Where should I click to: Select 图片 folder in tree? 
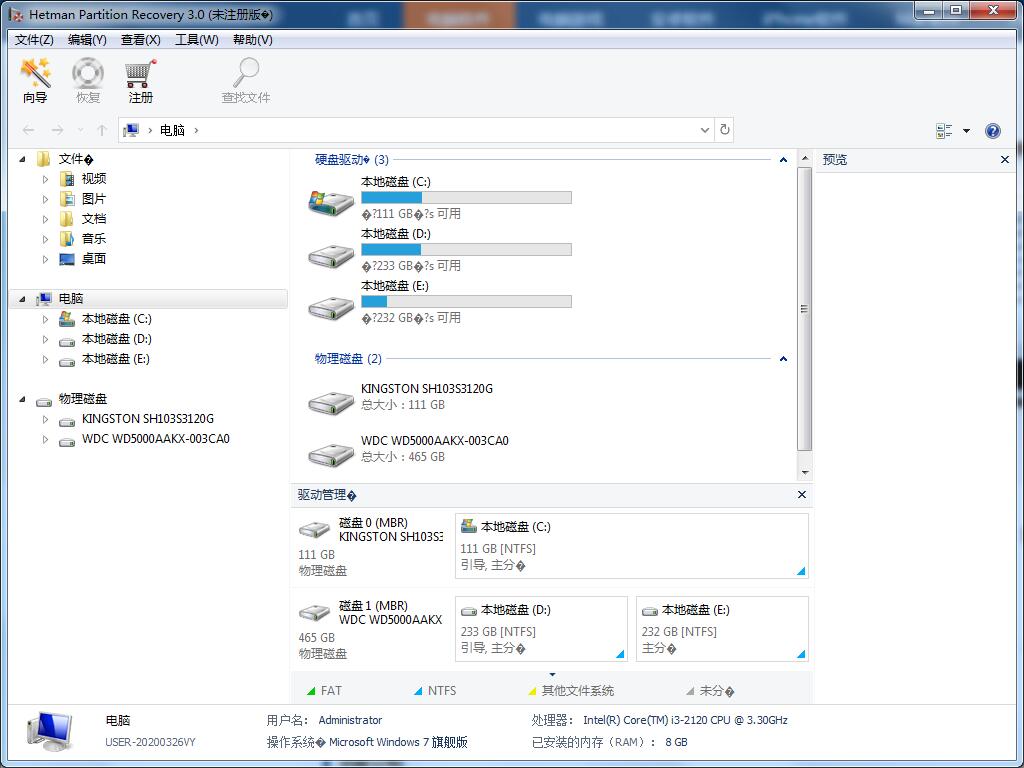[94, 199]
